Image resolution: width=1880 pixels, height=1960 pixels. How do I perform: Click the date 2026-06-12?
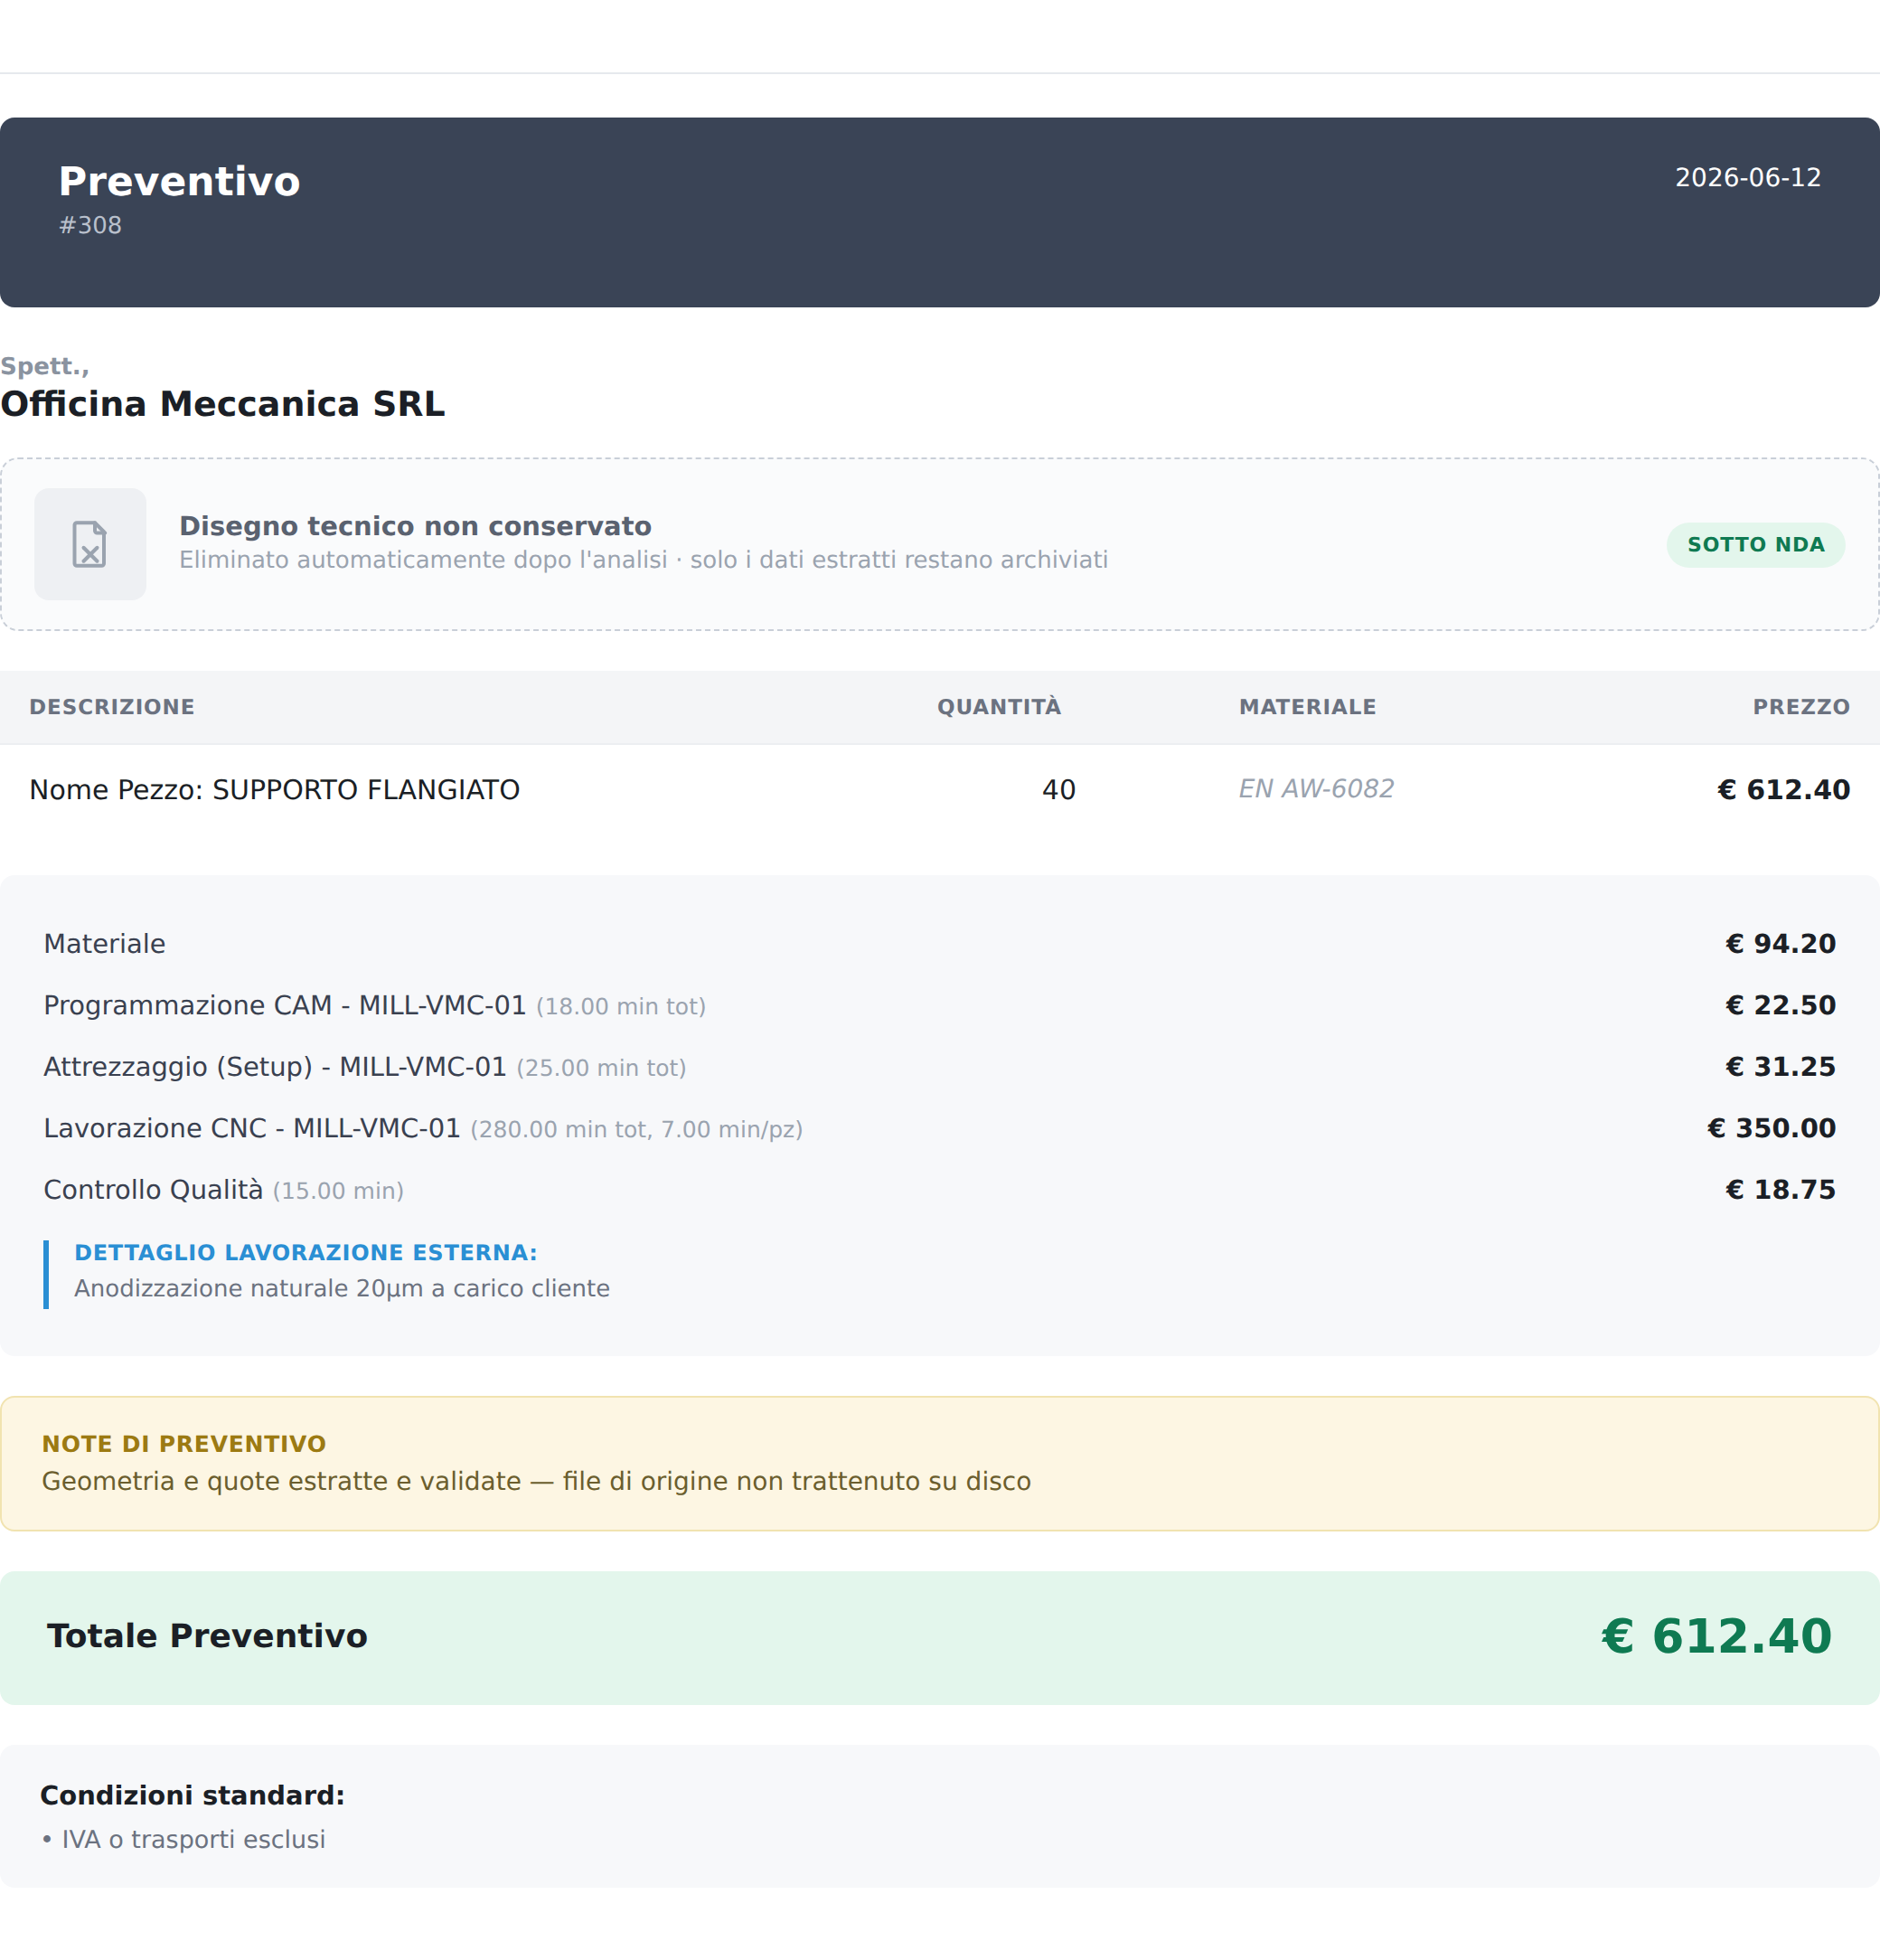(x=1748, y=178)
